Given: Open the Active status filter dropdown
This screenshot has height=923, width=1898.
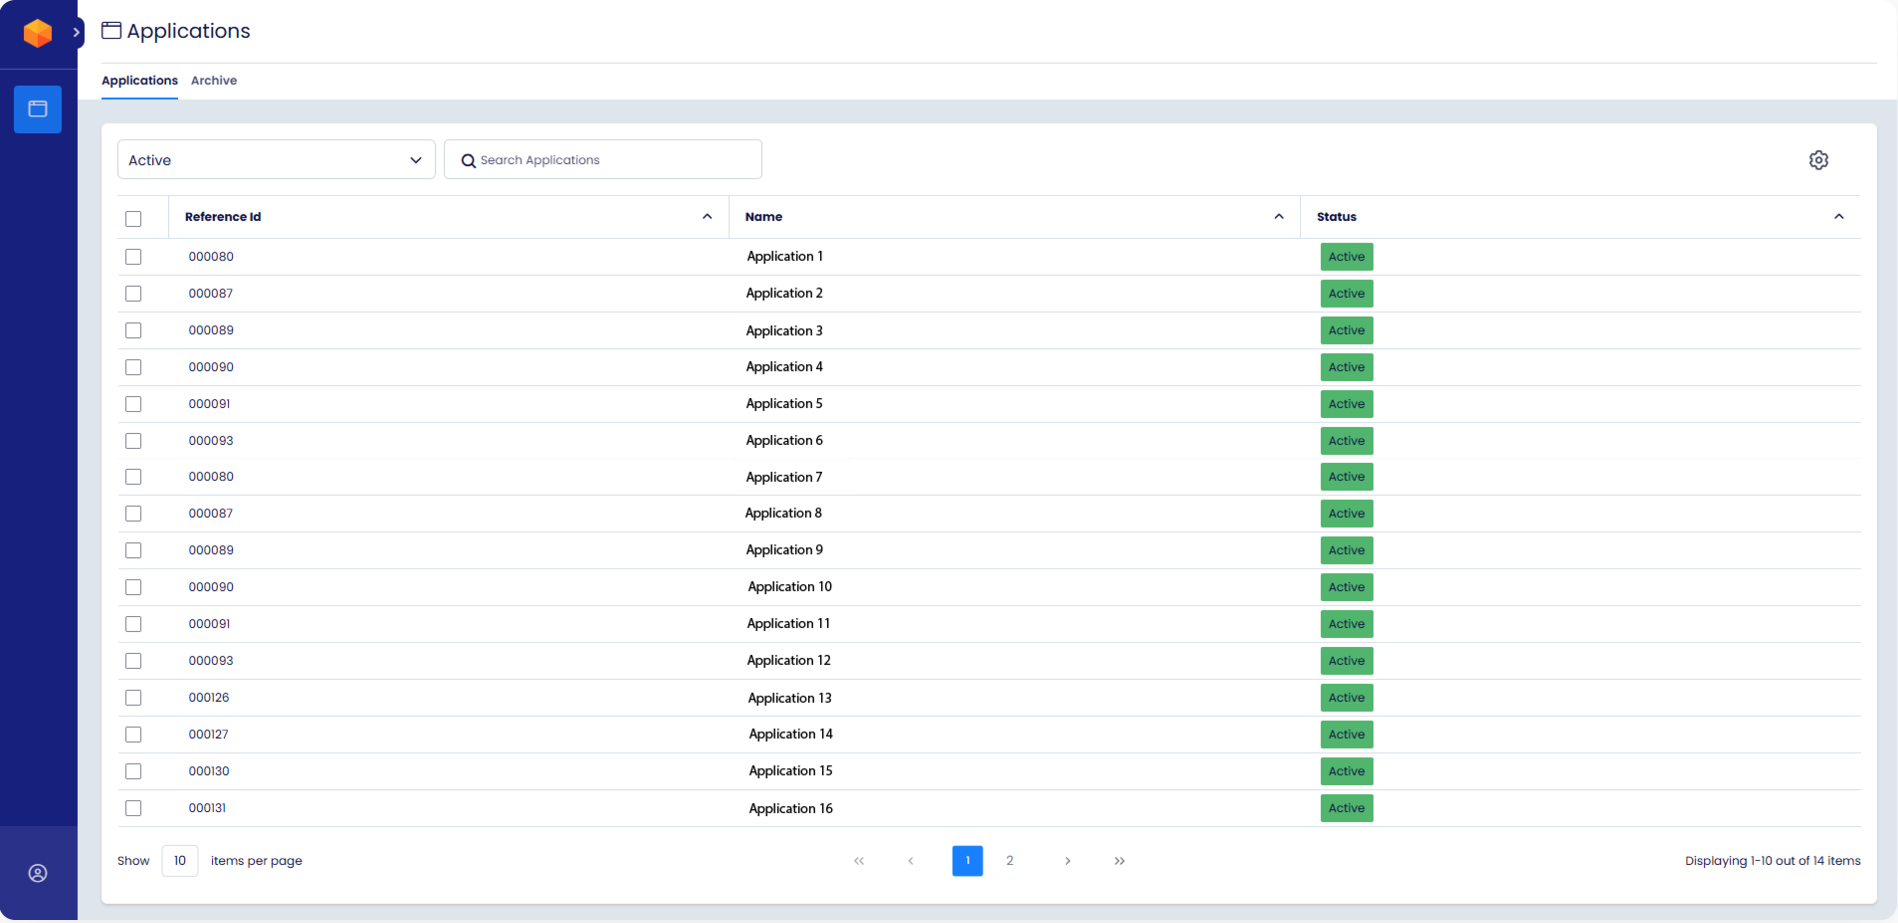Looking at the screenshot, I should (x=276, y=159).
